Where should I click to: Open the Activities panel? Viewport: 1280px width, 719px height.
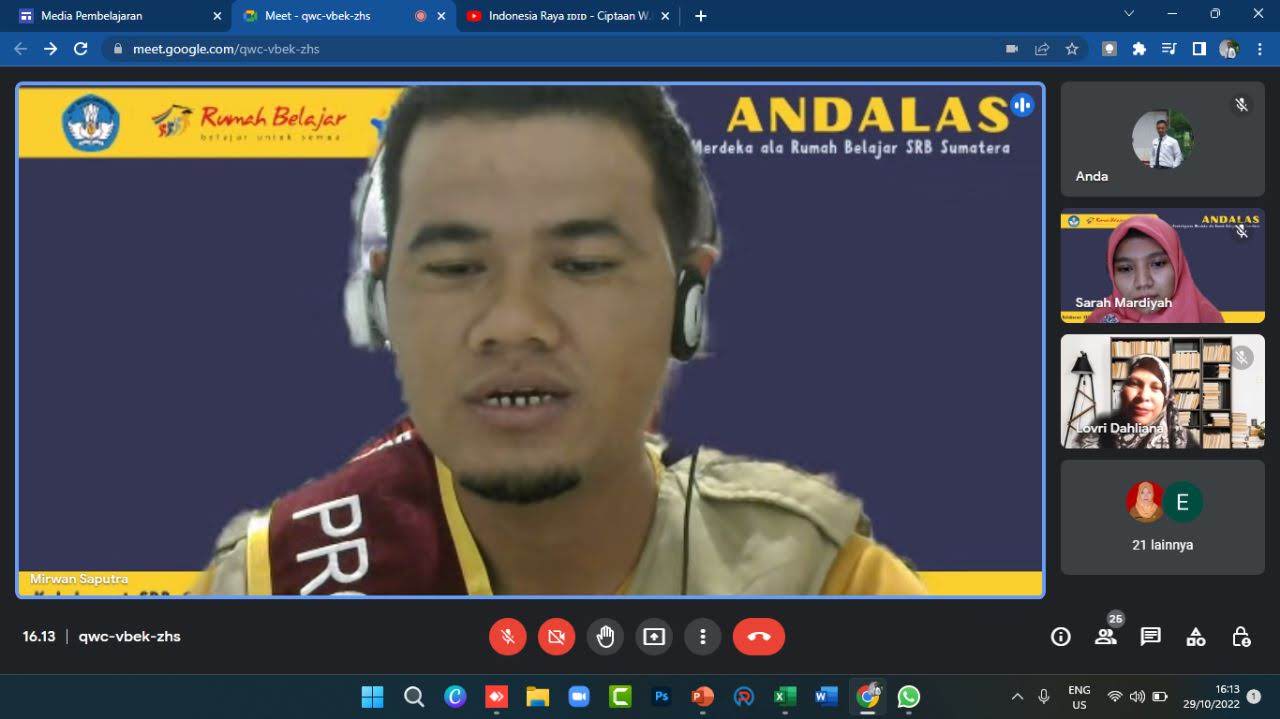click(1196, 637)
